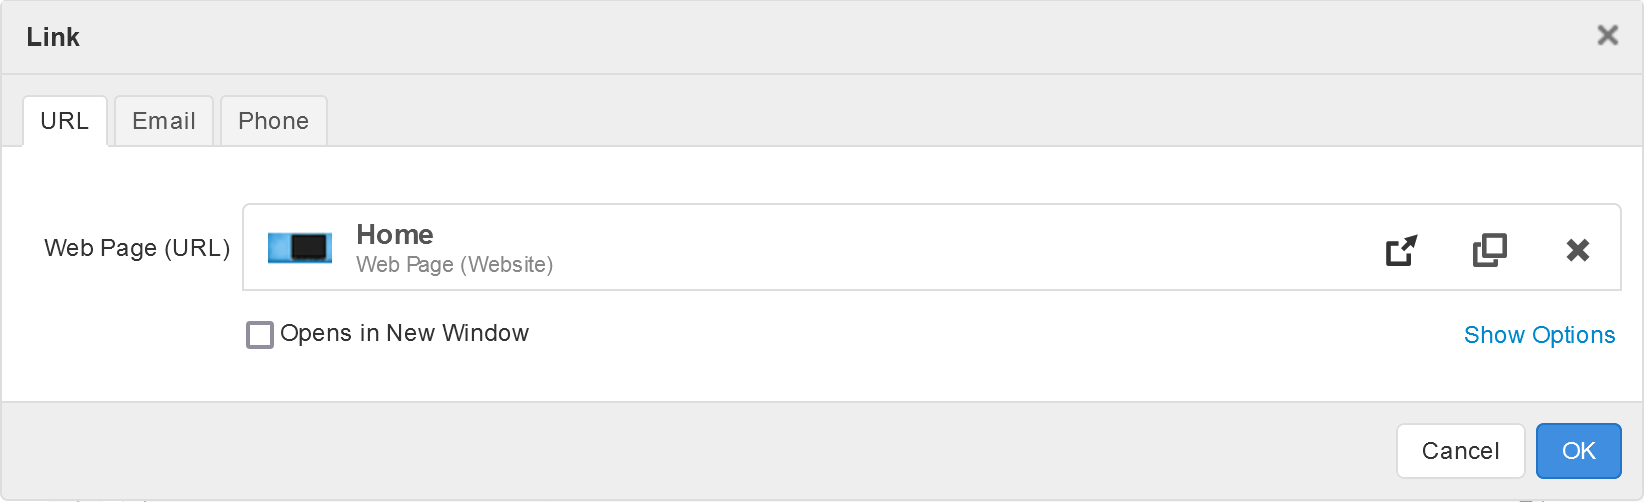Click the "Web Page (Website)" subtitle
Viewport: 1644px width, 502px height.
pyautogui.click(x=454, y=265)
